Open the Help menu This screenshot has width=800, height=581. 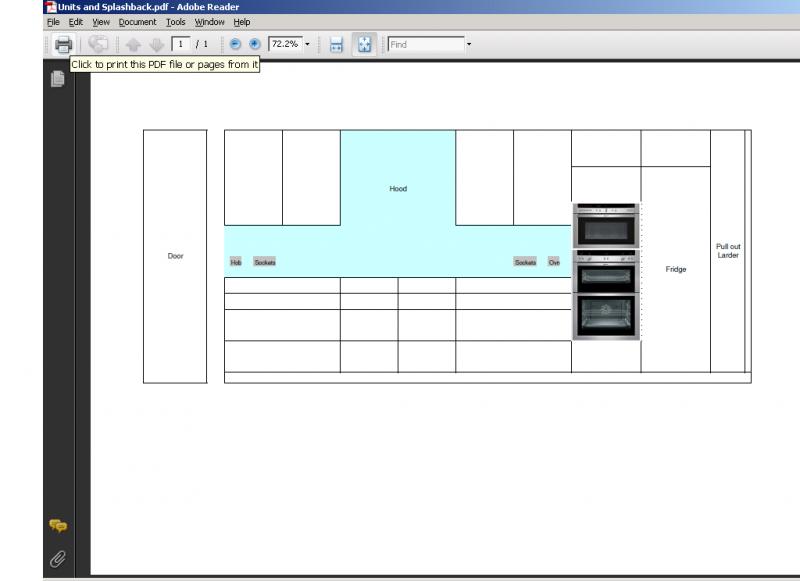pyautogui.click(x=242, y=22)
